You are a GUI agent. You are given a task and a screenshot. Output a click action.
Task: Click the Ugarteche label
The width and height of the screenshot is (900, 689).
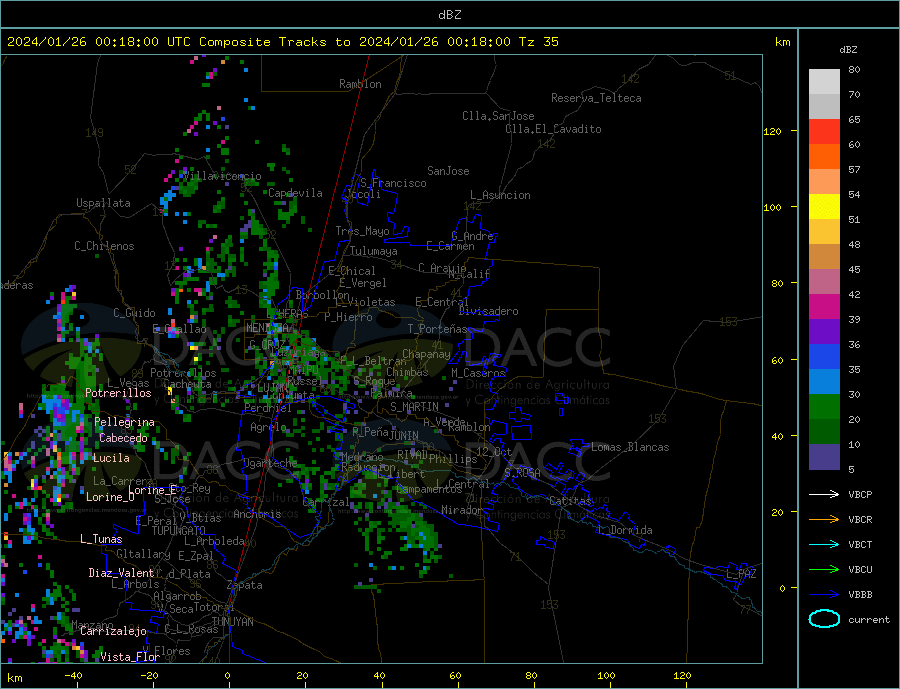point(270,463)
